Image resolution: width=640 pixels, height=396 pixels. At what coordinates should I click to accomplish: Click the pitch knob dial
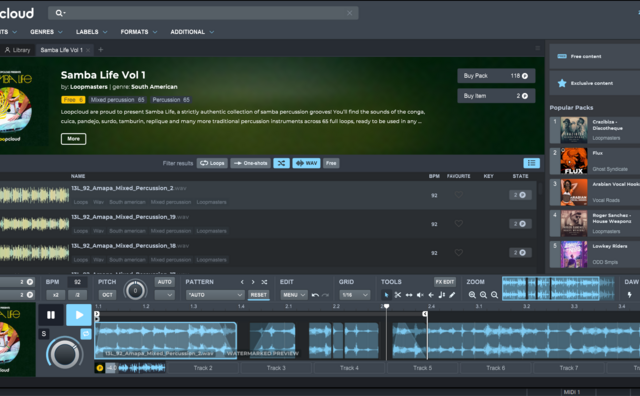(x=136, y=291)
